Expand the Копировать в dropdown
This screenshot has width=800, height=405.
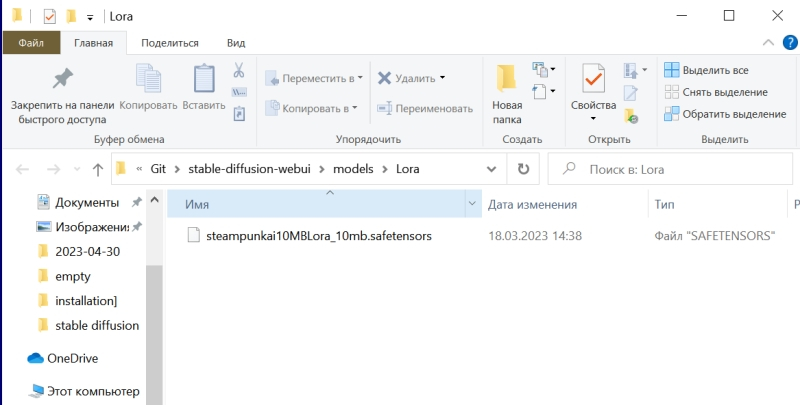[x=312, y=108]
